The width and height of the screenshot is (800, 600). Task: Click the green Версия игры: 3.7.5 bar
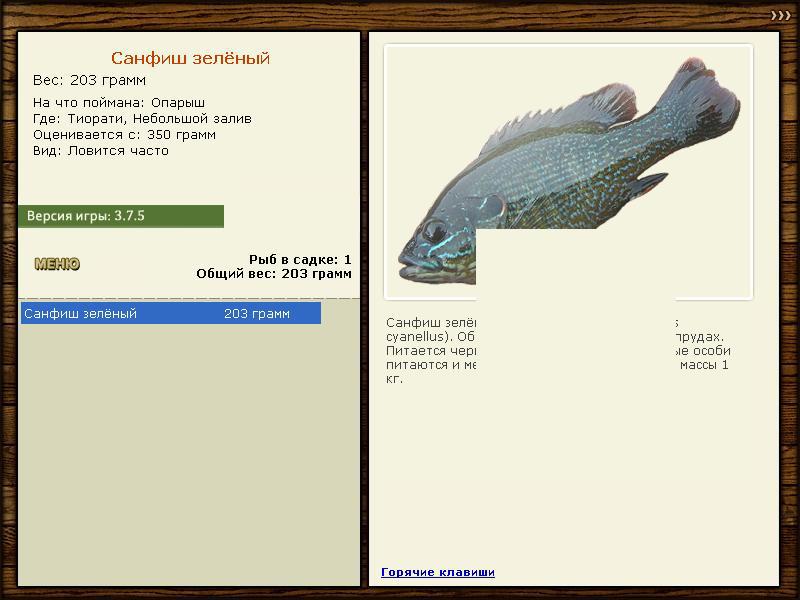(x=121, y=216)
